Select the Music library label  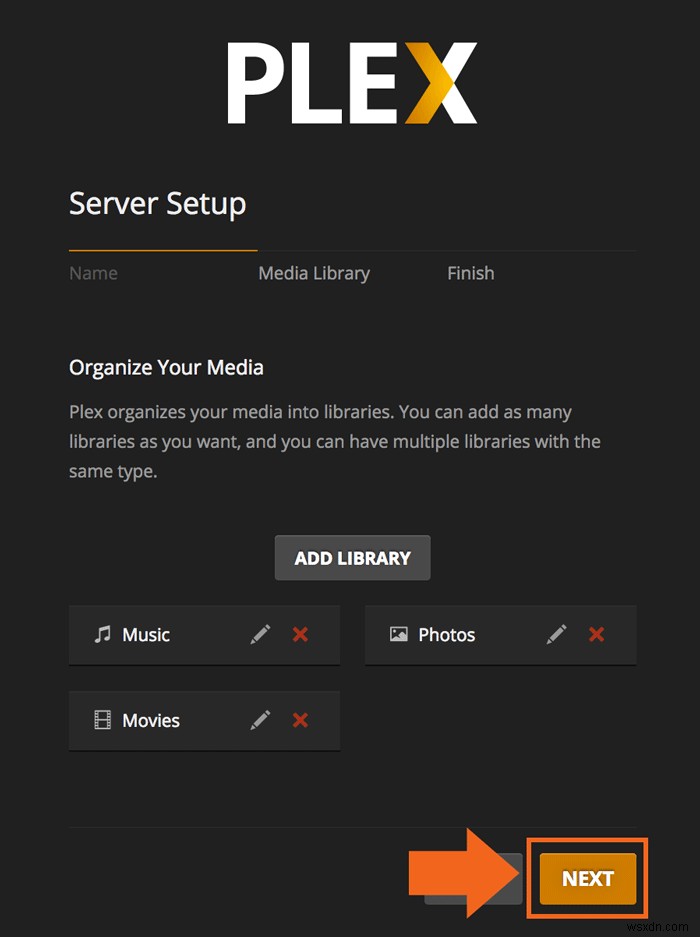pos(146,635)
